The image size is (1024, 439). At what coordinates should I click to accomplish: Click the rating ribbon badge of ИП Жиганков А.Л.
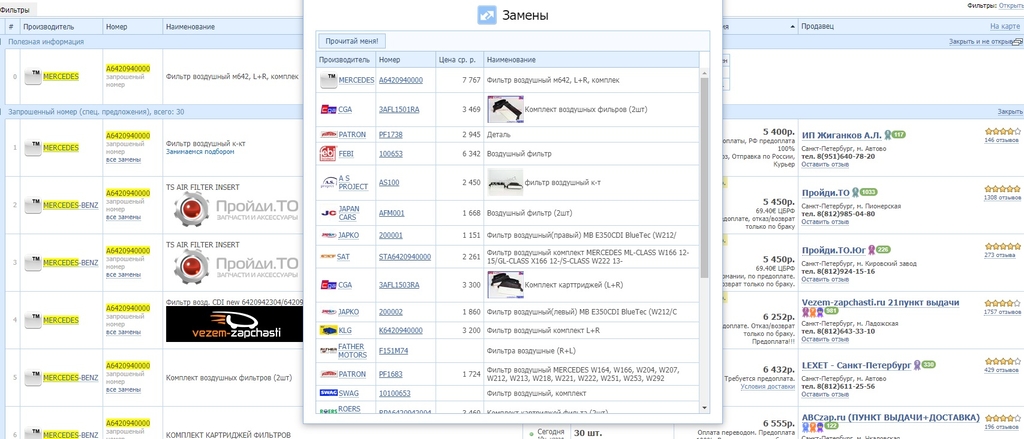pos(895,135)
